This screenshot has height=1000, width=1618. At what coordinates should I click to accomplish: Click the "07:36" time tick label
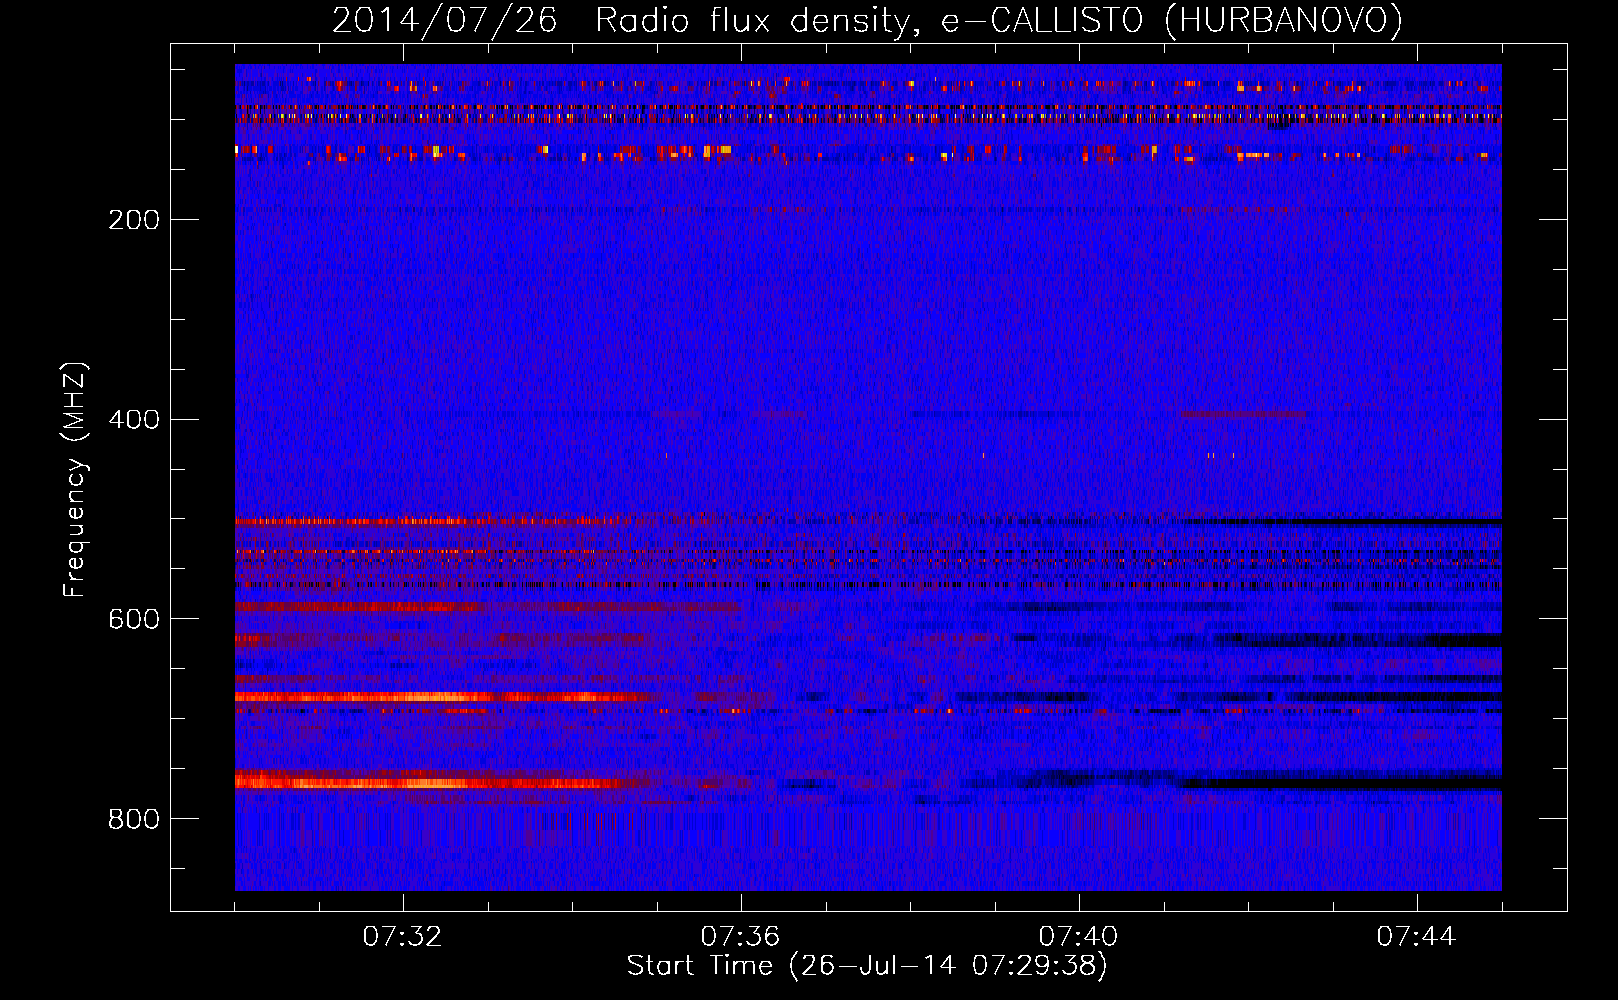click(x=740, y=937)
